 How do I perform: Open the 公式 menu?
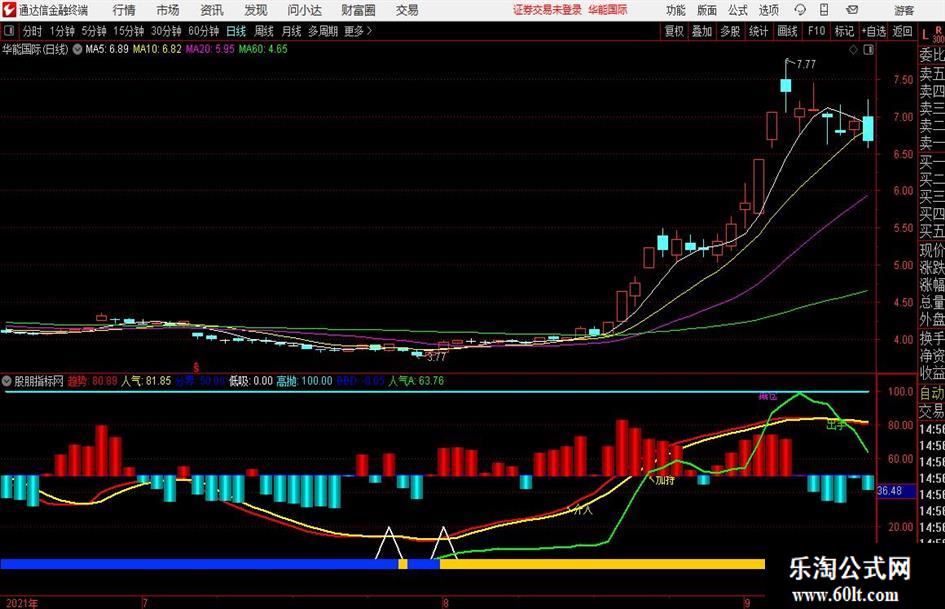tap(738, 10)
